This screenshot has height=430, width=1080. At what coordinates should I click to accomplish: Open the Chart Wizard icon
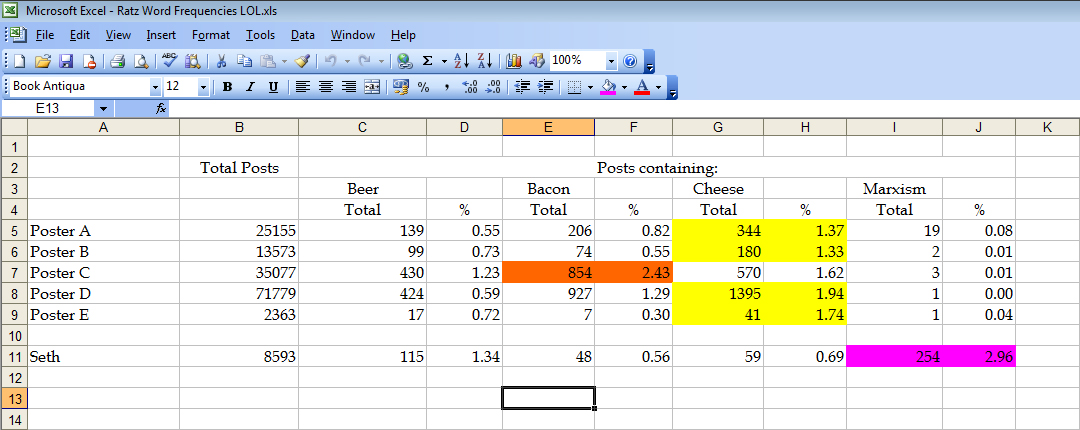514,61
